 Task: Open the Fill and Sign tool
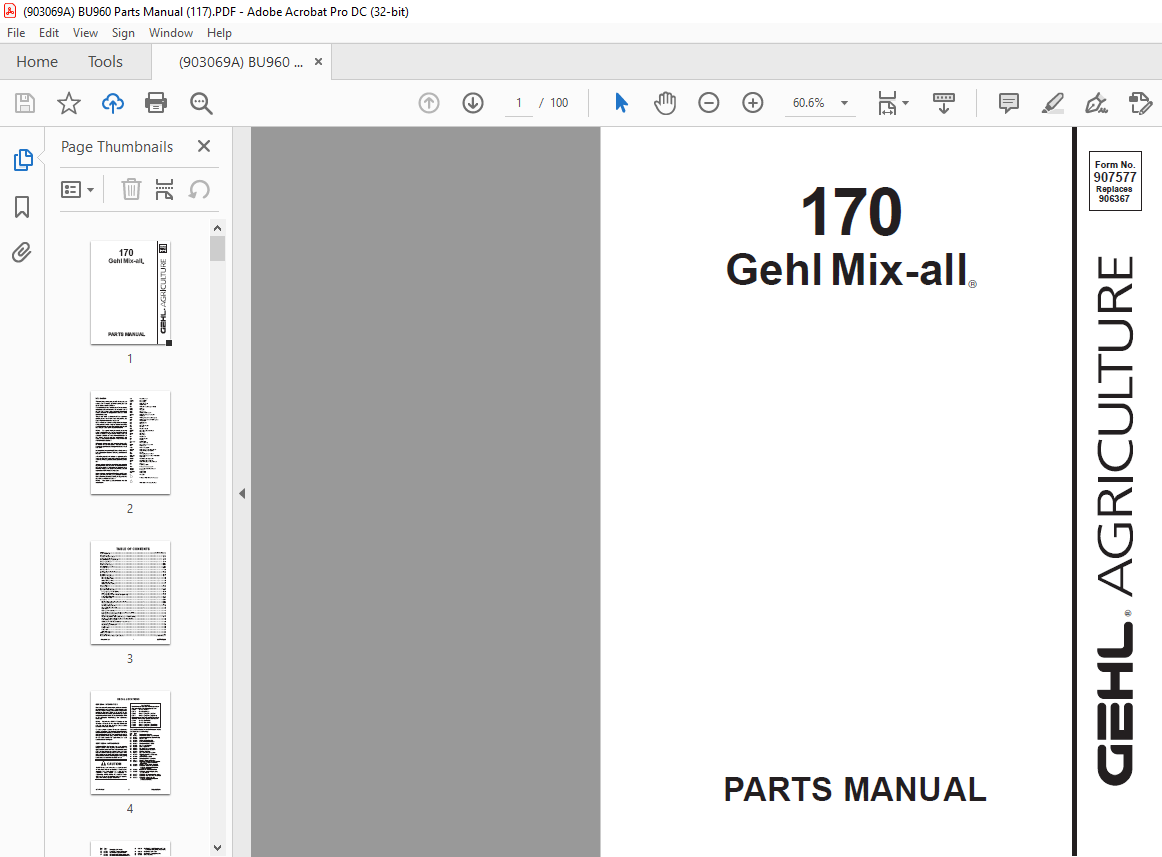1096,103
